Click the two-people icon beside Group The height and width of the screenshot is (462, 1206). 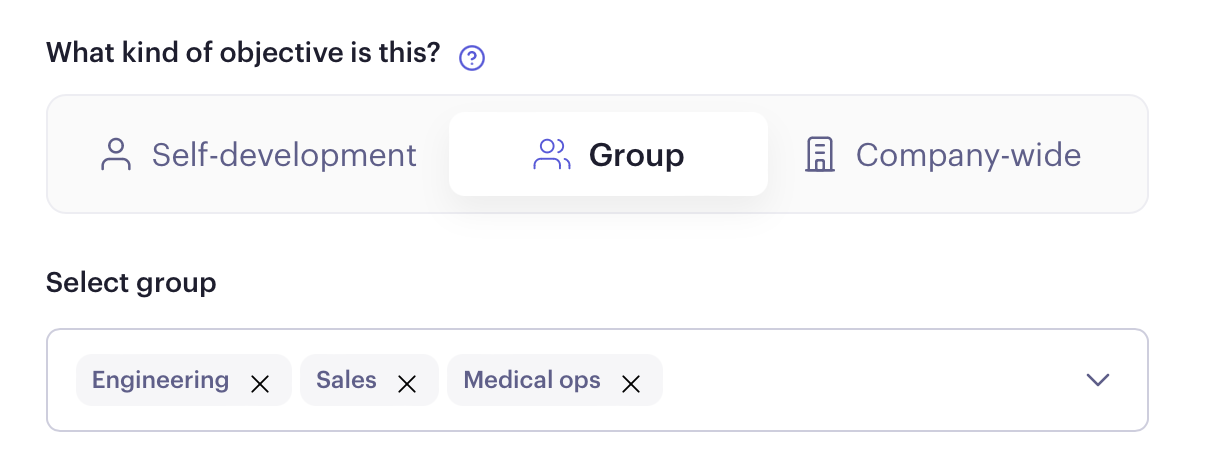coord(552,155)
